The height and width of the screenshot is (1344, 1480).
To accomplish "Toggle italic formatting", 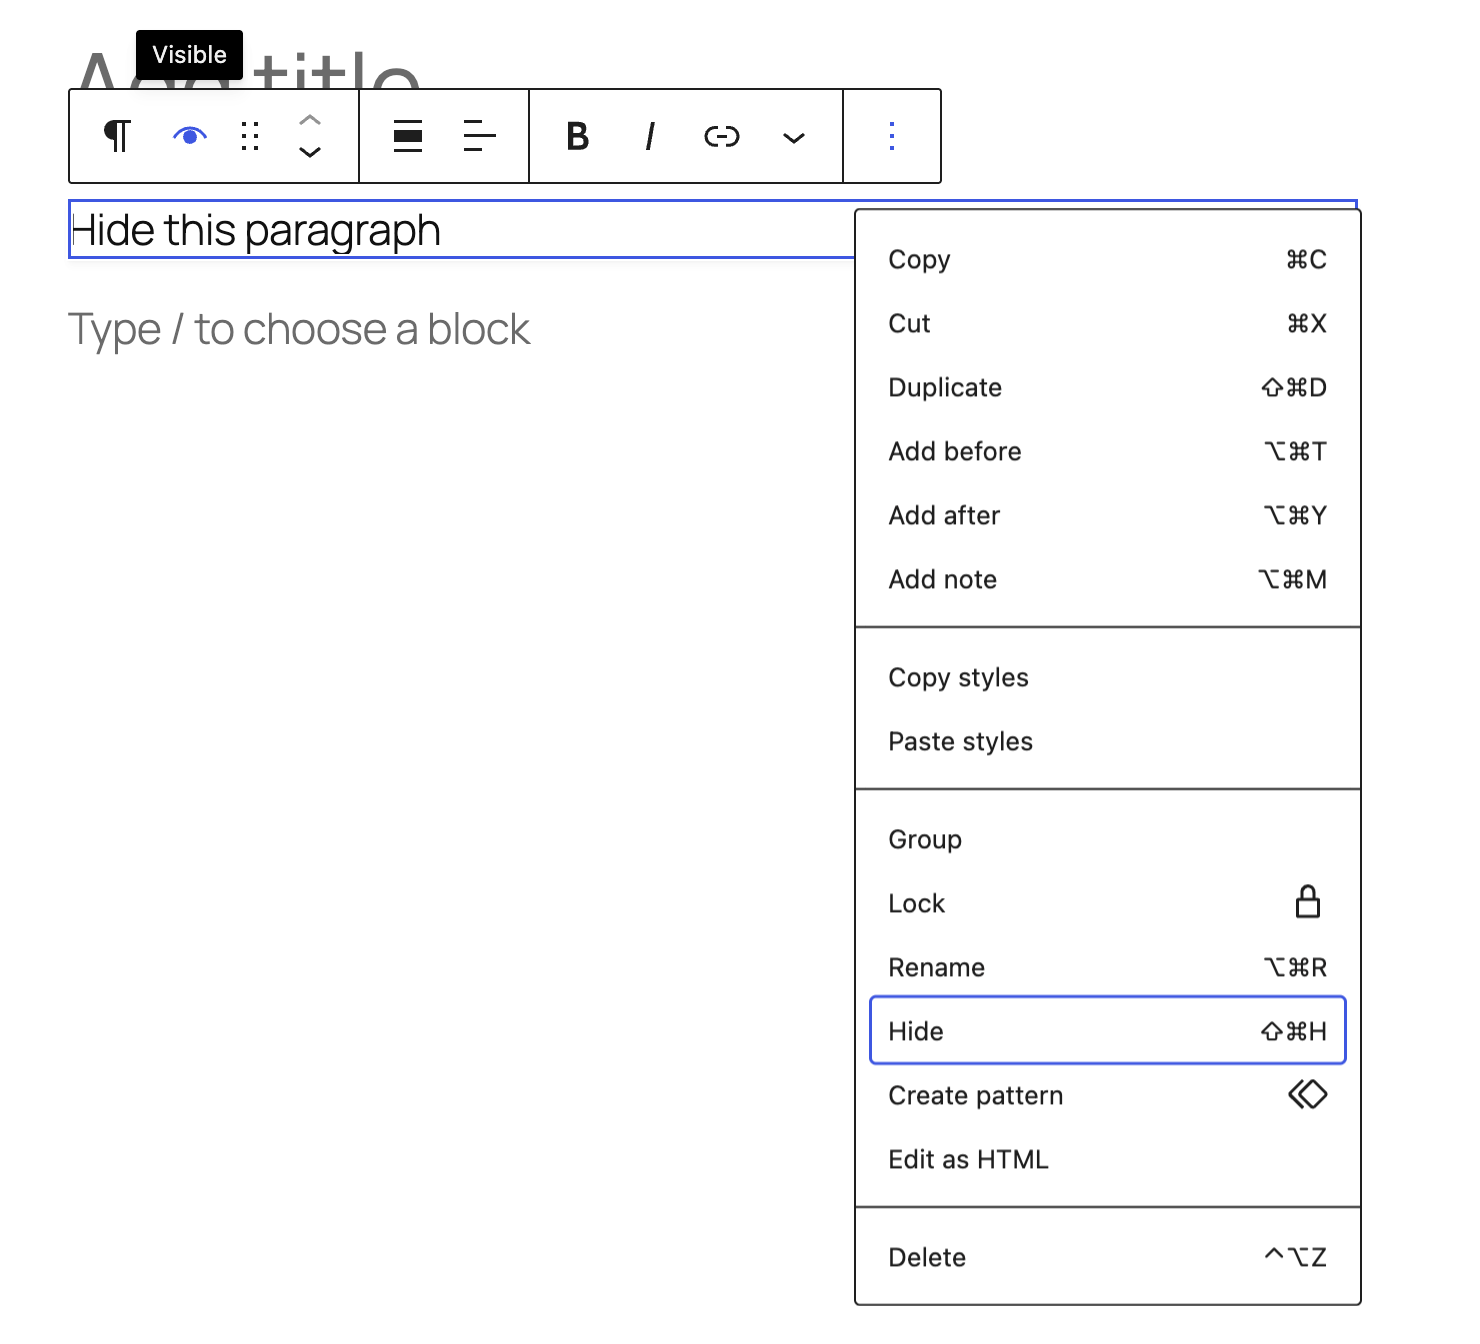I will pos(650,136).
